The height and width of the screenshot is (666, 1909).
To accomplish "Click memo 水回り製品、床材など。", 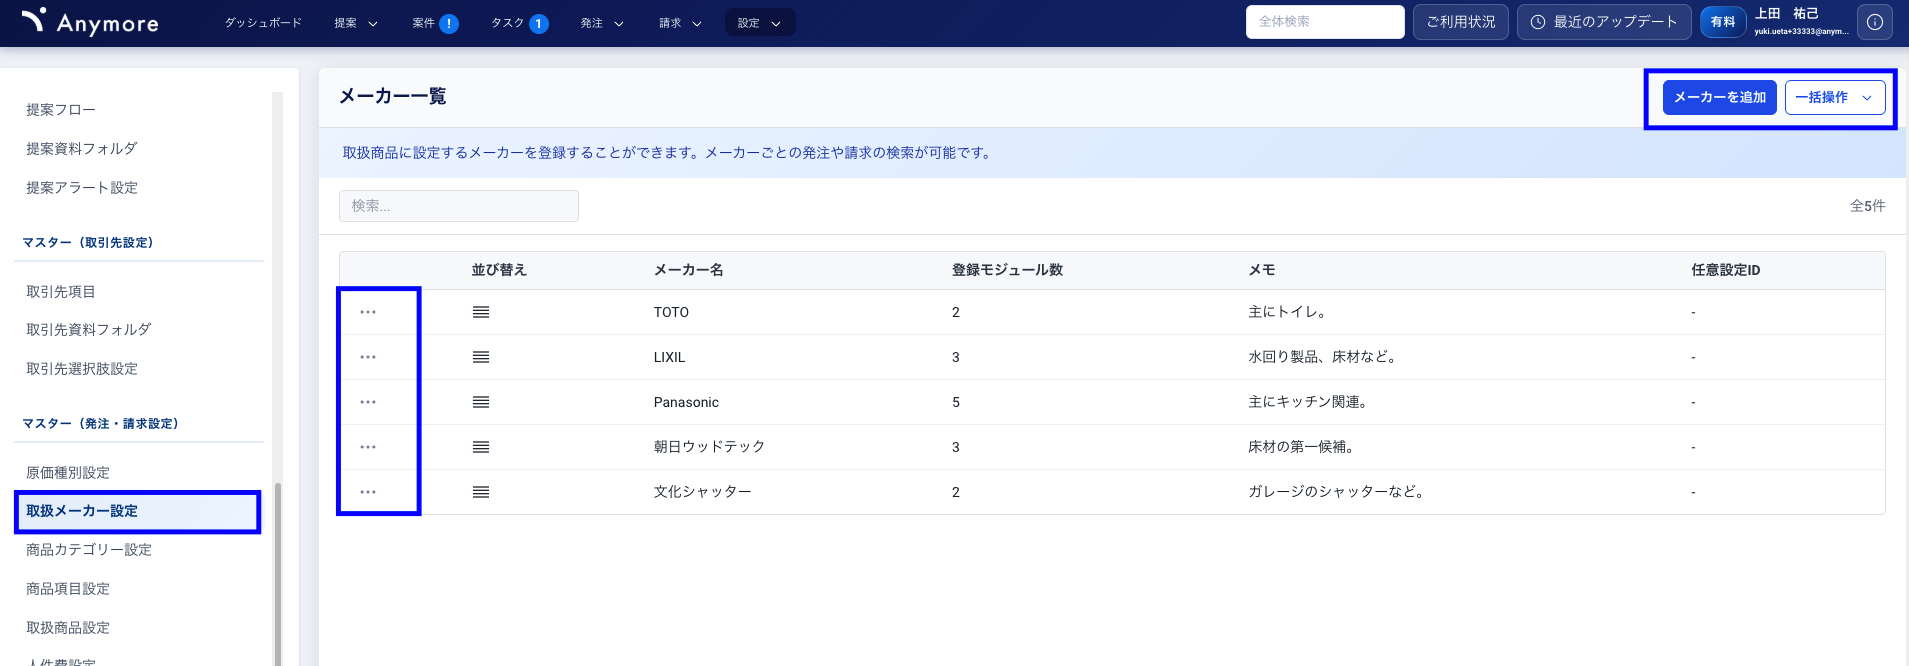I will pyautogui.click(x=1324, y=357).
